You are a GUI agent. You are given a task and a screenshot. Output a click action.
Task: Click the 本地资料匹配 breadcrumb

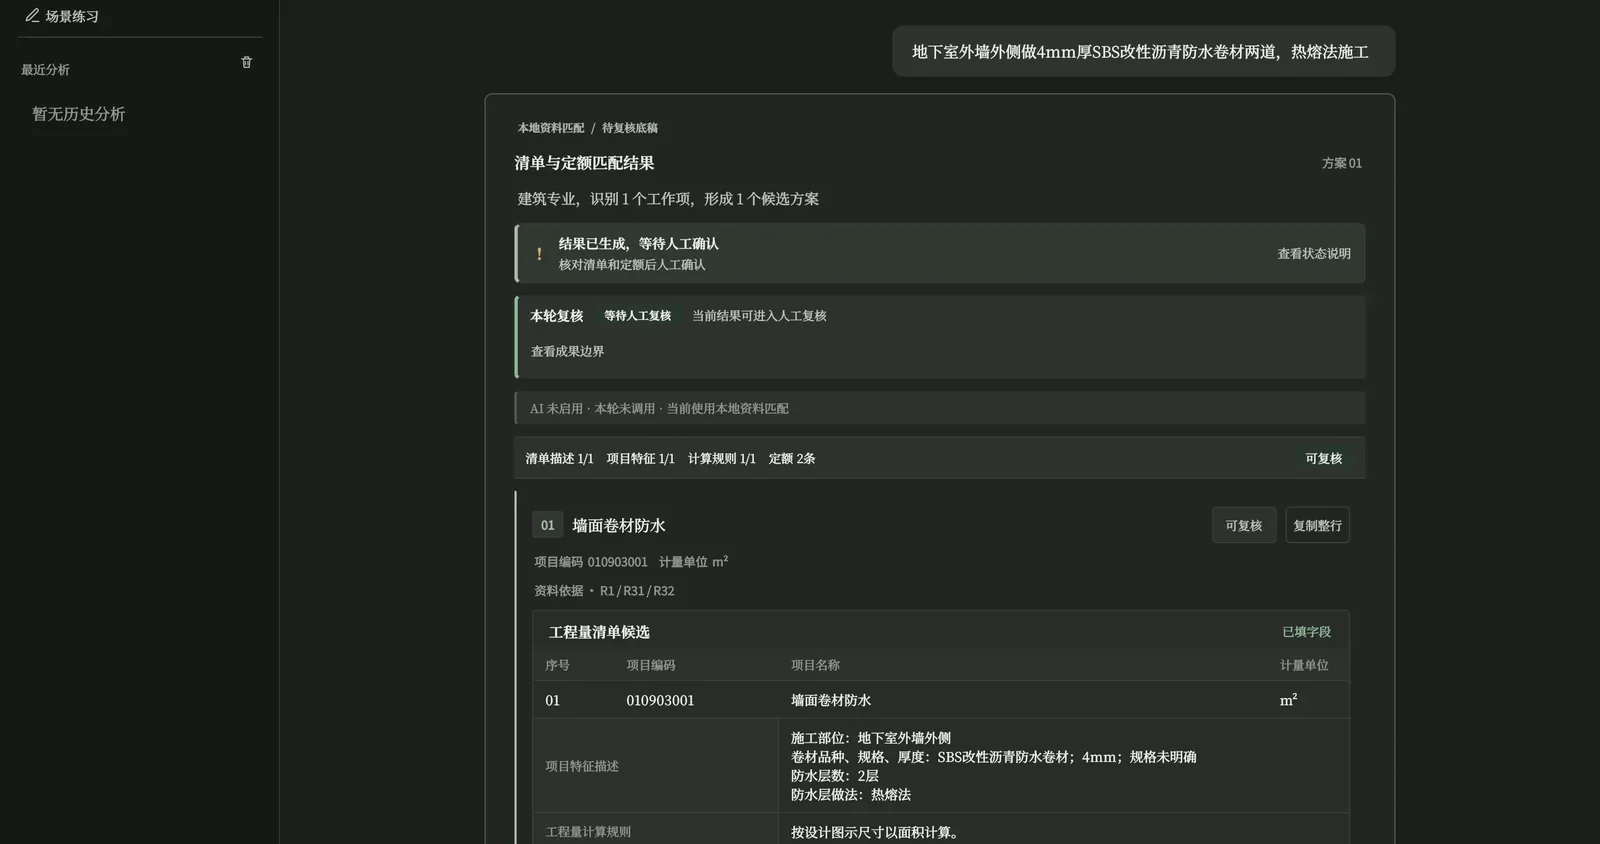(551, 128)
